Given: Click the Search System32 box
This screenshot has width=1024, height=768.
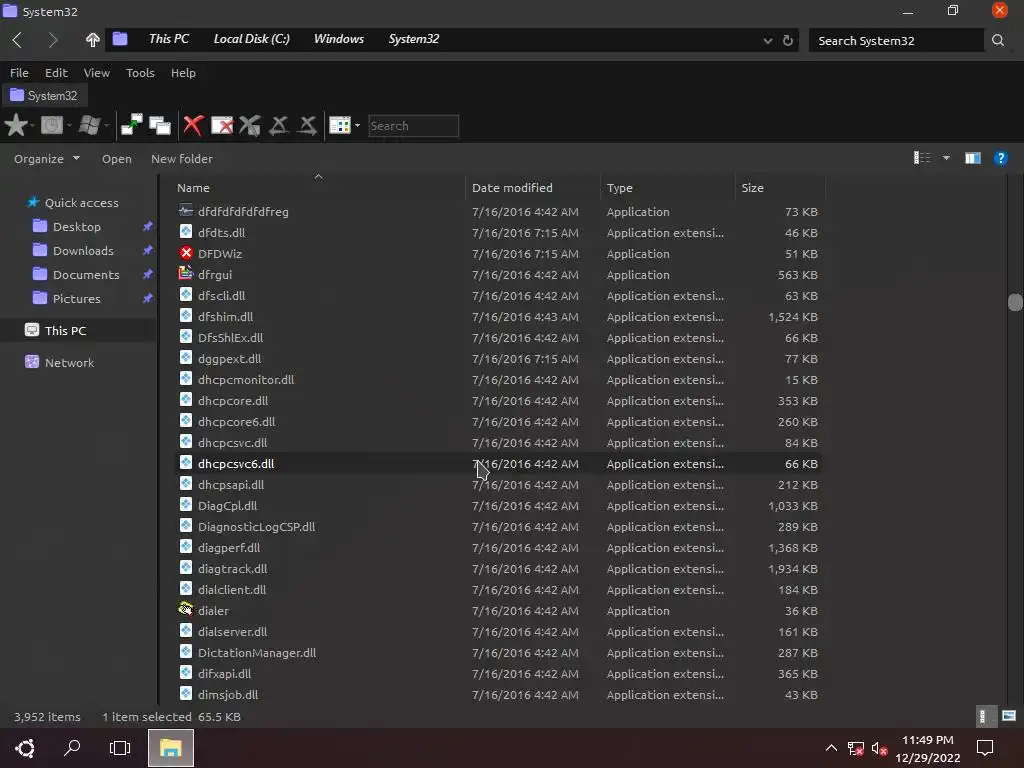Looking at the screenshot, I should [x=895, y=40].
